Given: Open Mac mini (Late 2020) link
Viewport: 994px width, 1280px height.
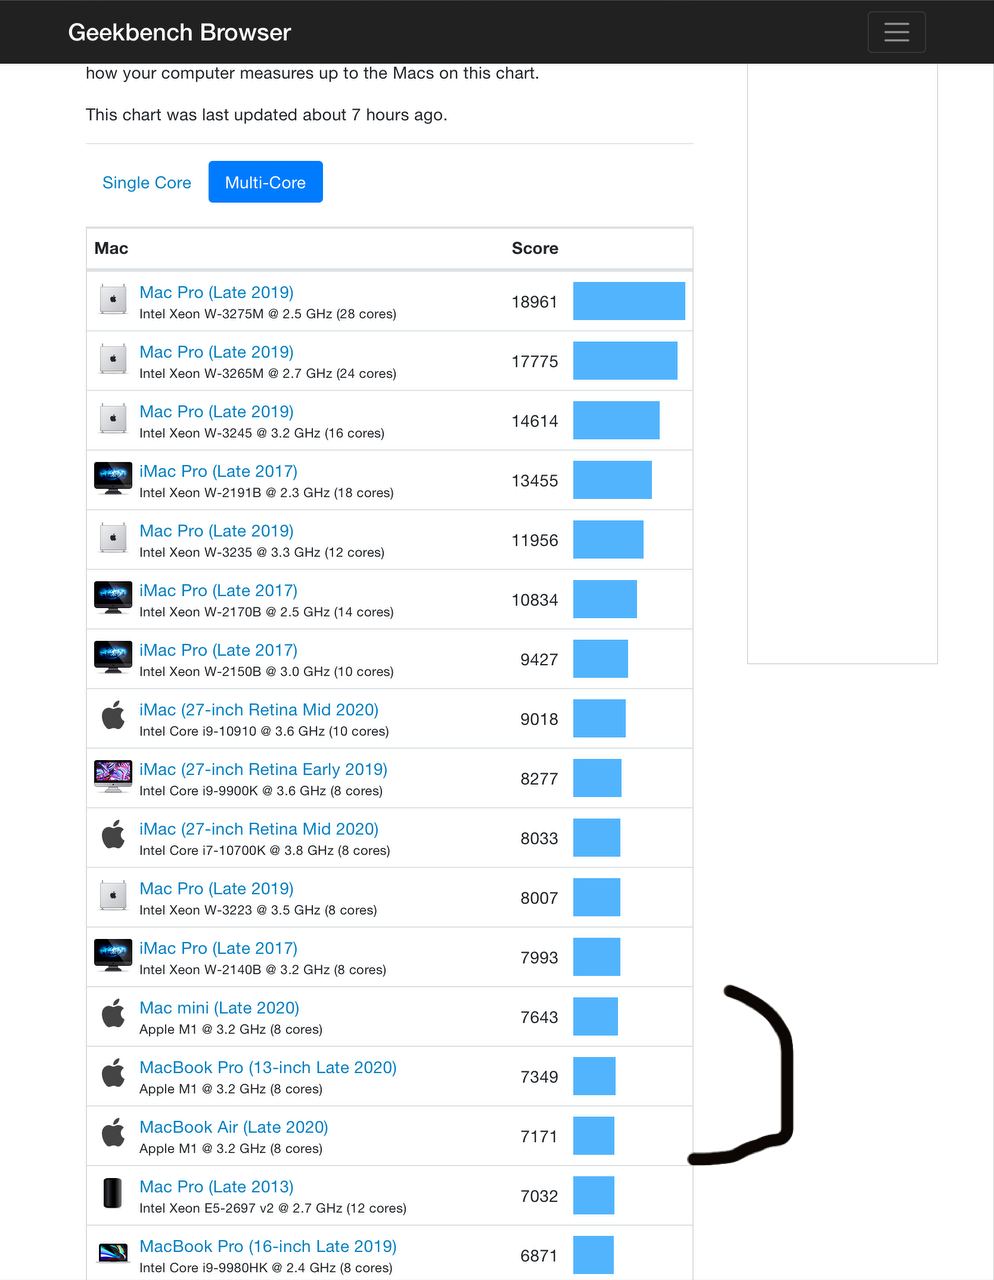Looking at the screenshot, I should click(219, 1008).
